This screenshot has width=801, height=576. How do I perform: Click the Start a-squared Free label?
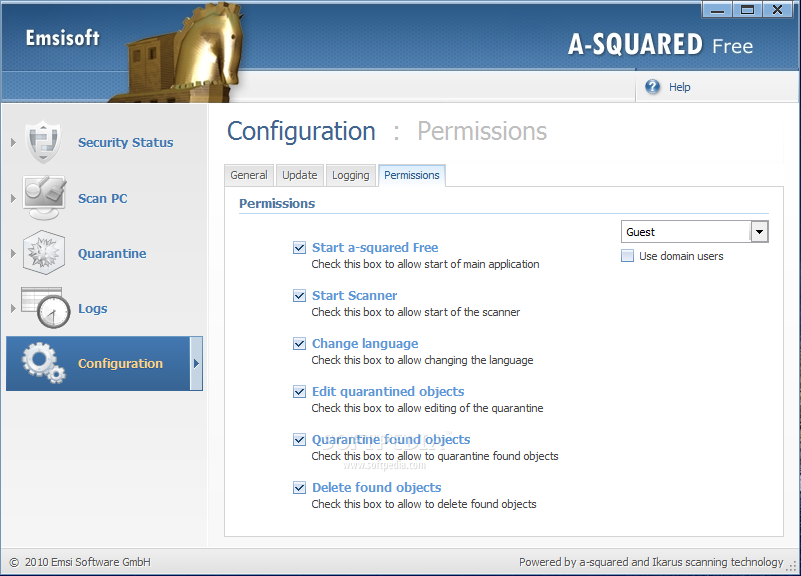click(375, 248)
